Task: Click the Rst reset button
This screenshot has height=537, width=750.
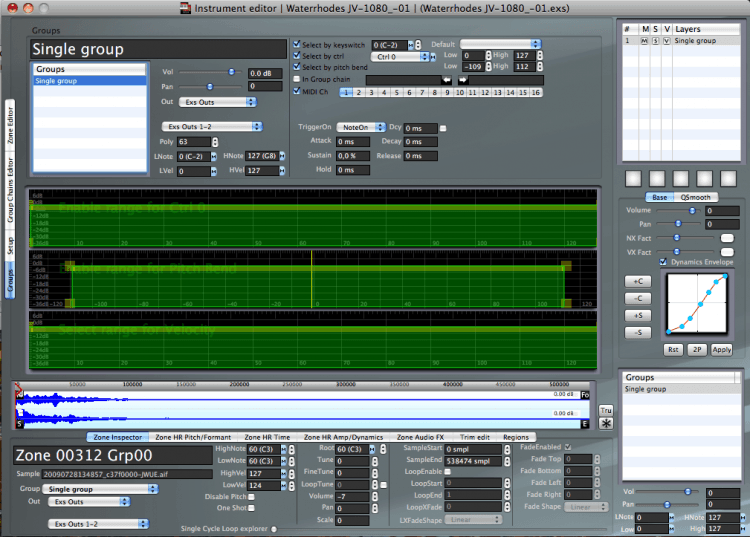Action: pyautogui.click(x=673, y=350)
